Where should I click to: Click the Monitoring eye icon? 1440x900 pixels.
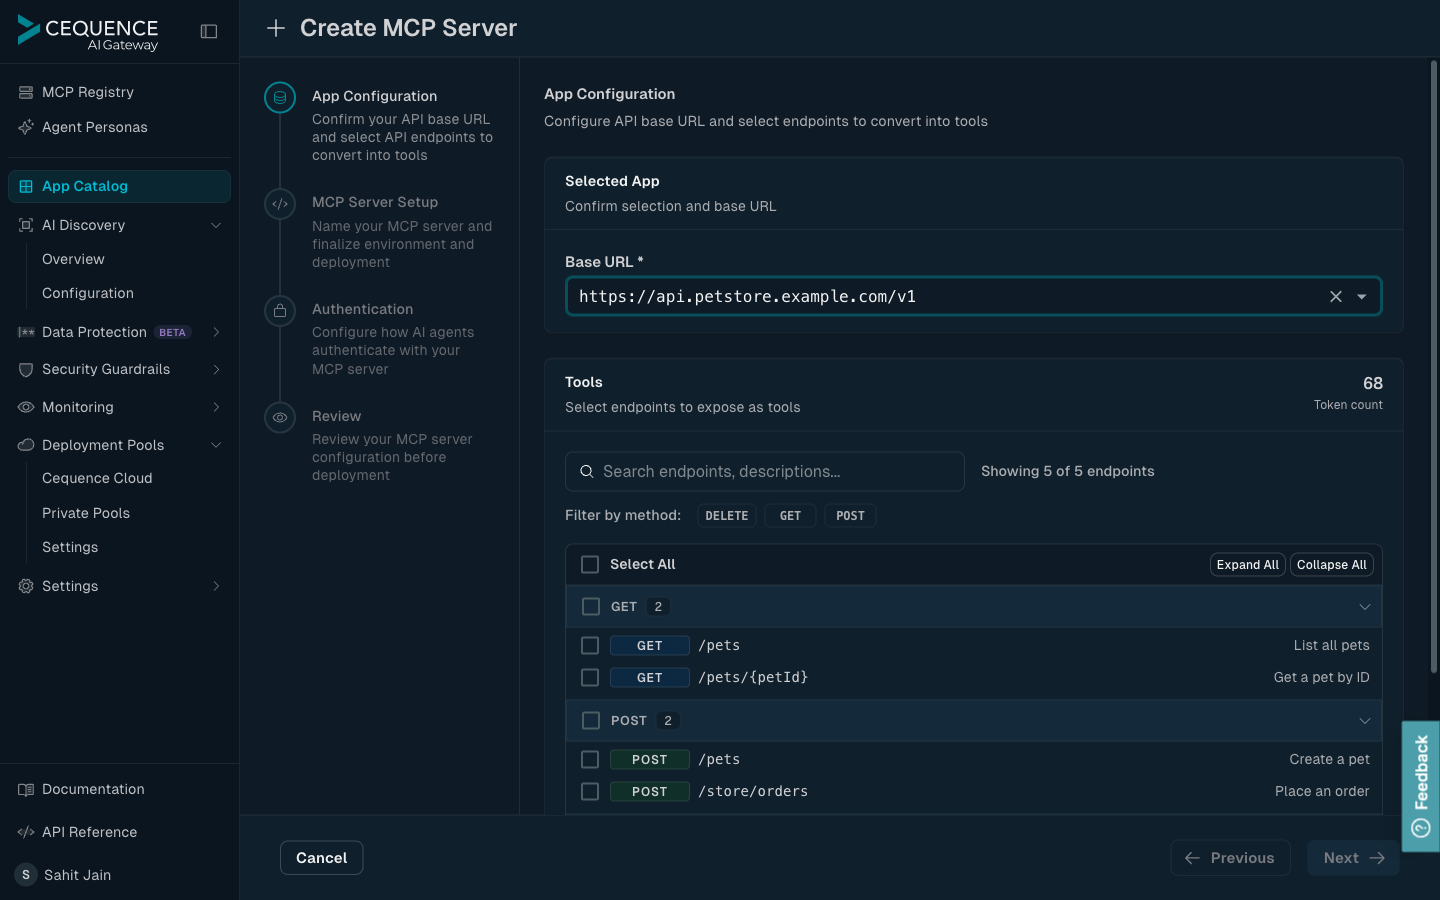[26, 407]
